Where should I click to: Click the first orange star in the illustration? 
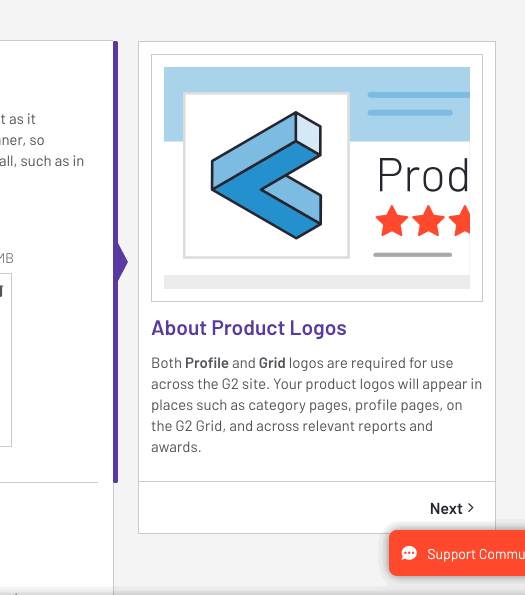point(391,221)
